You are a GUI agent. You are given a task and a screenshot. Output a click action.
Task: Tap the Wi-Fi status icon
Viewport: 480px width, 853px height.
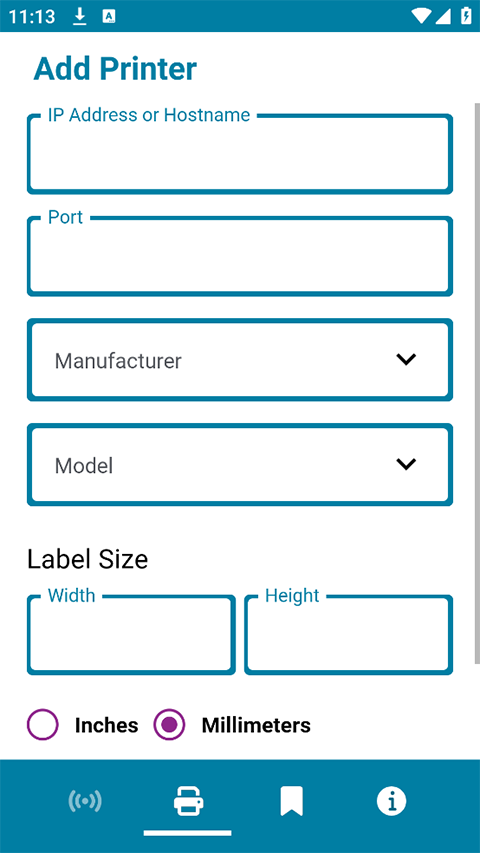(x=421, y=16)
